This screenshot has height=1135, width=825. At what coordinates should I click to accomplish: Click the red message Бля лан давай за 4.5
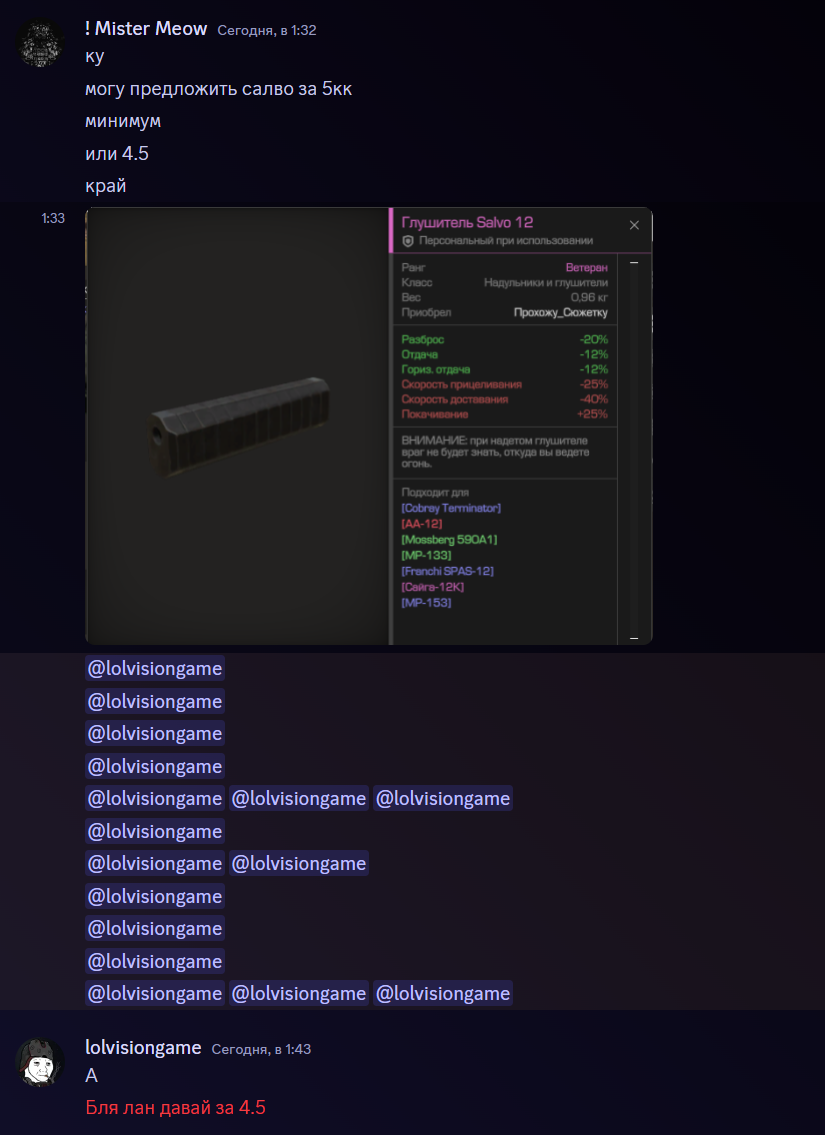[175, 1107]
